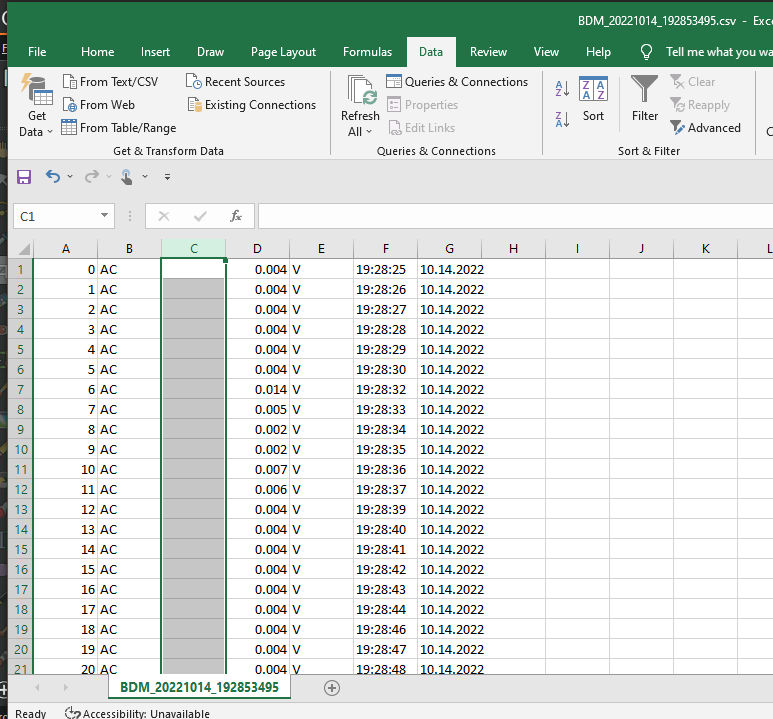Customize the Quick Access Toolbar
Image resolution: width=773 pixels, height=719 pixels.
click(x=168, y=177)
